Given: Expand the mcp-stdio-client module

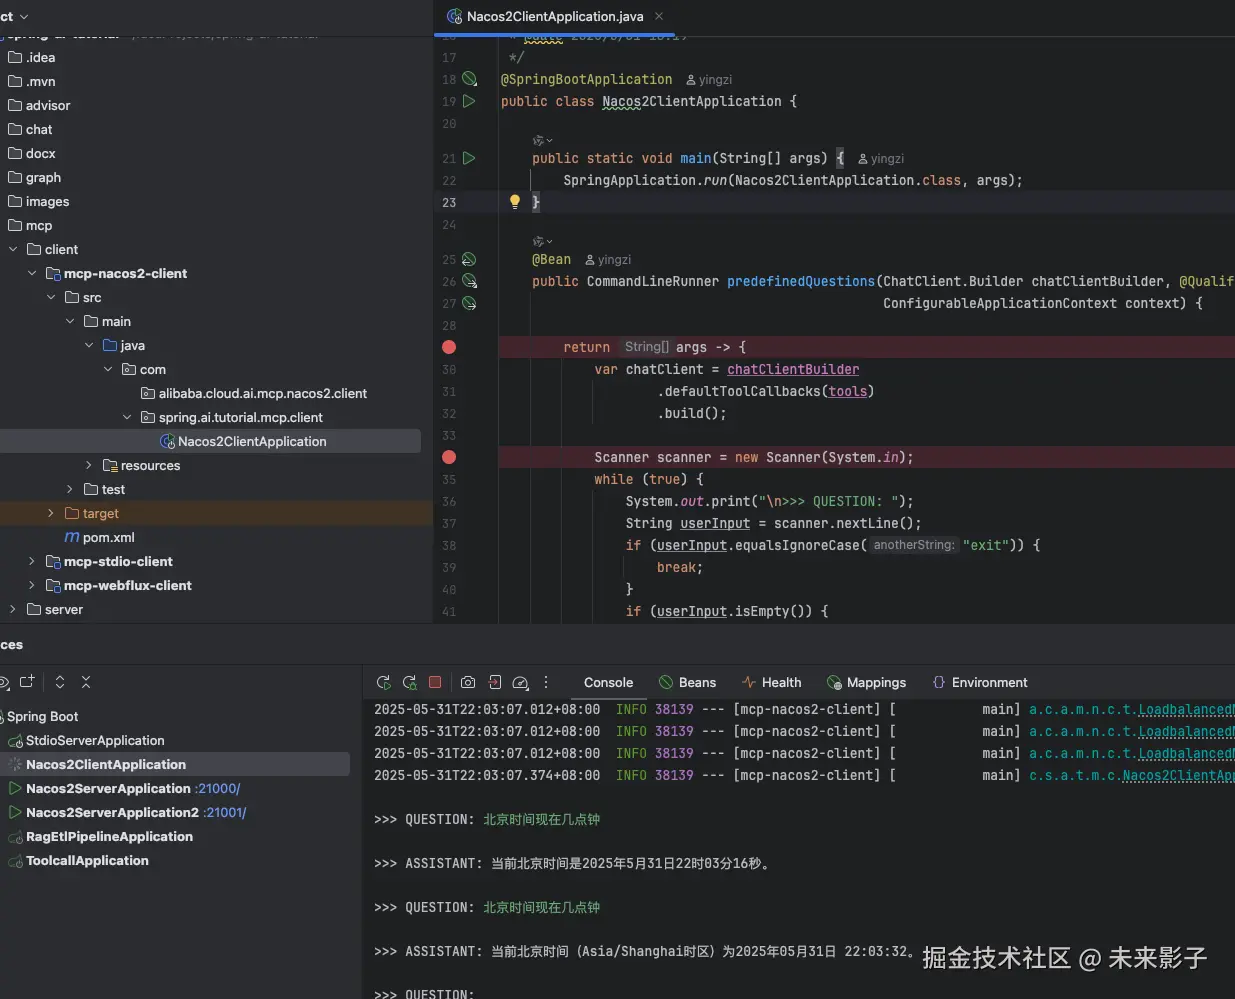Looking at the screenshot, I should (32, 561).
